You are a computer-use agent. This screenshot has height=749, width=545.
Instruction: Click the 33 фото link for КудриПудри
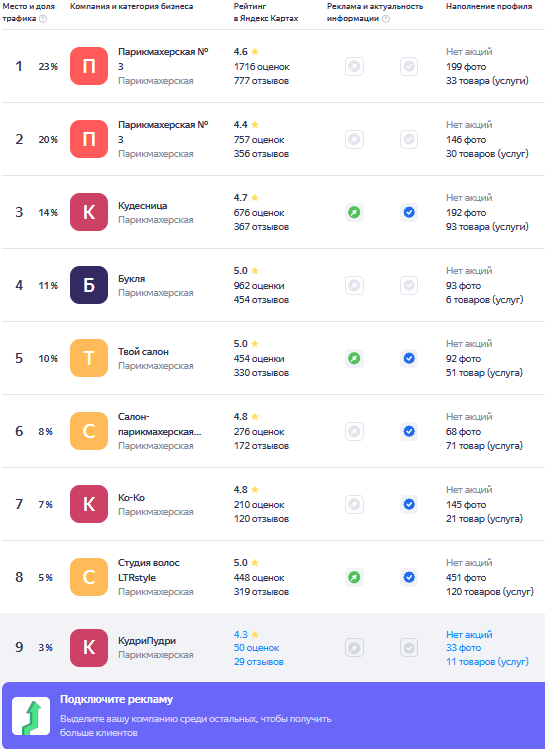[463, 648]
